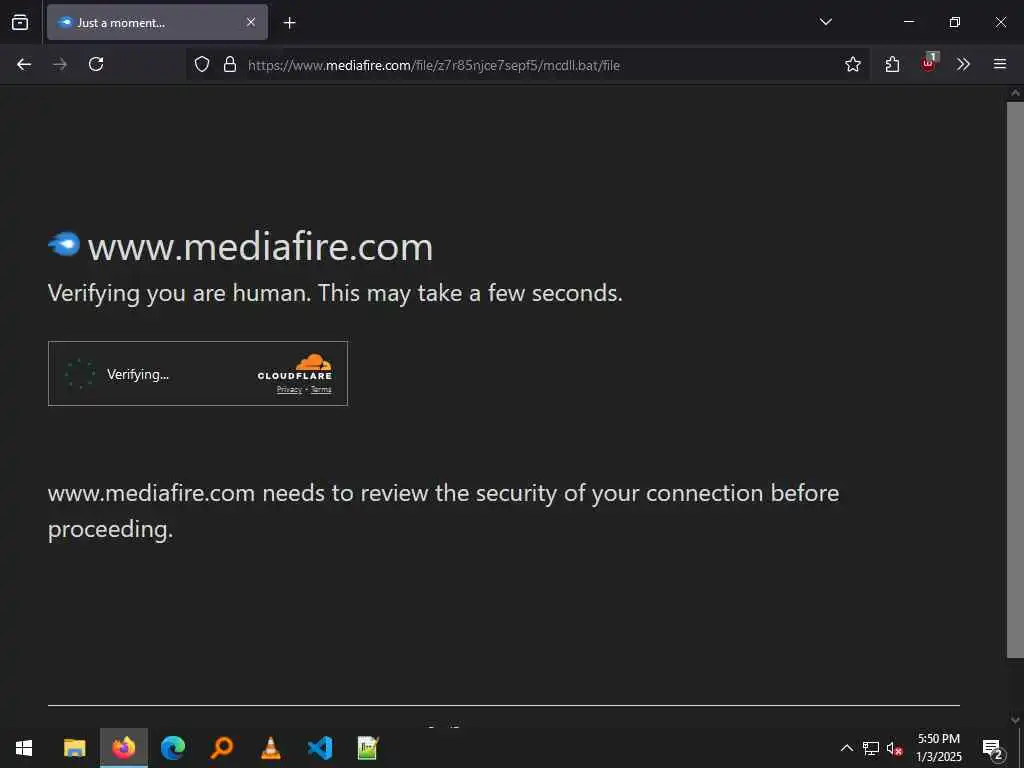Click the 'Verifying...' status text
The image size is (1024, 768).
[x=138, y=374]
